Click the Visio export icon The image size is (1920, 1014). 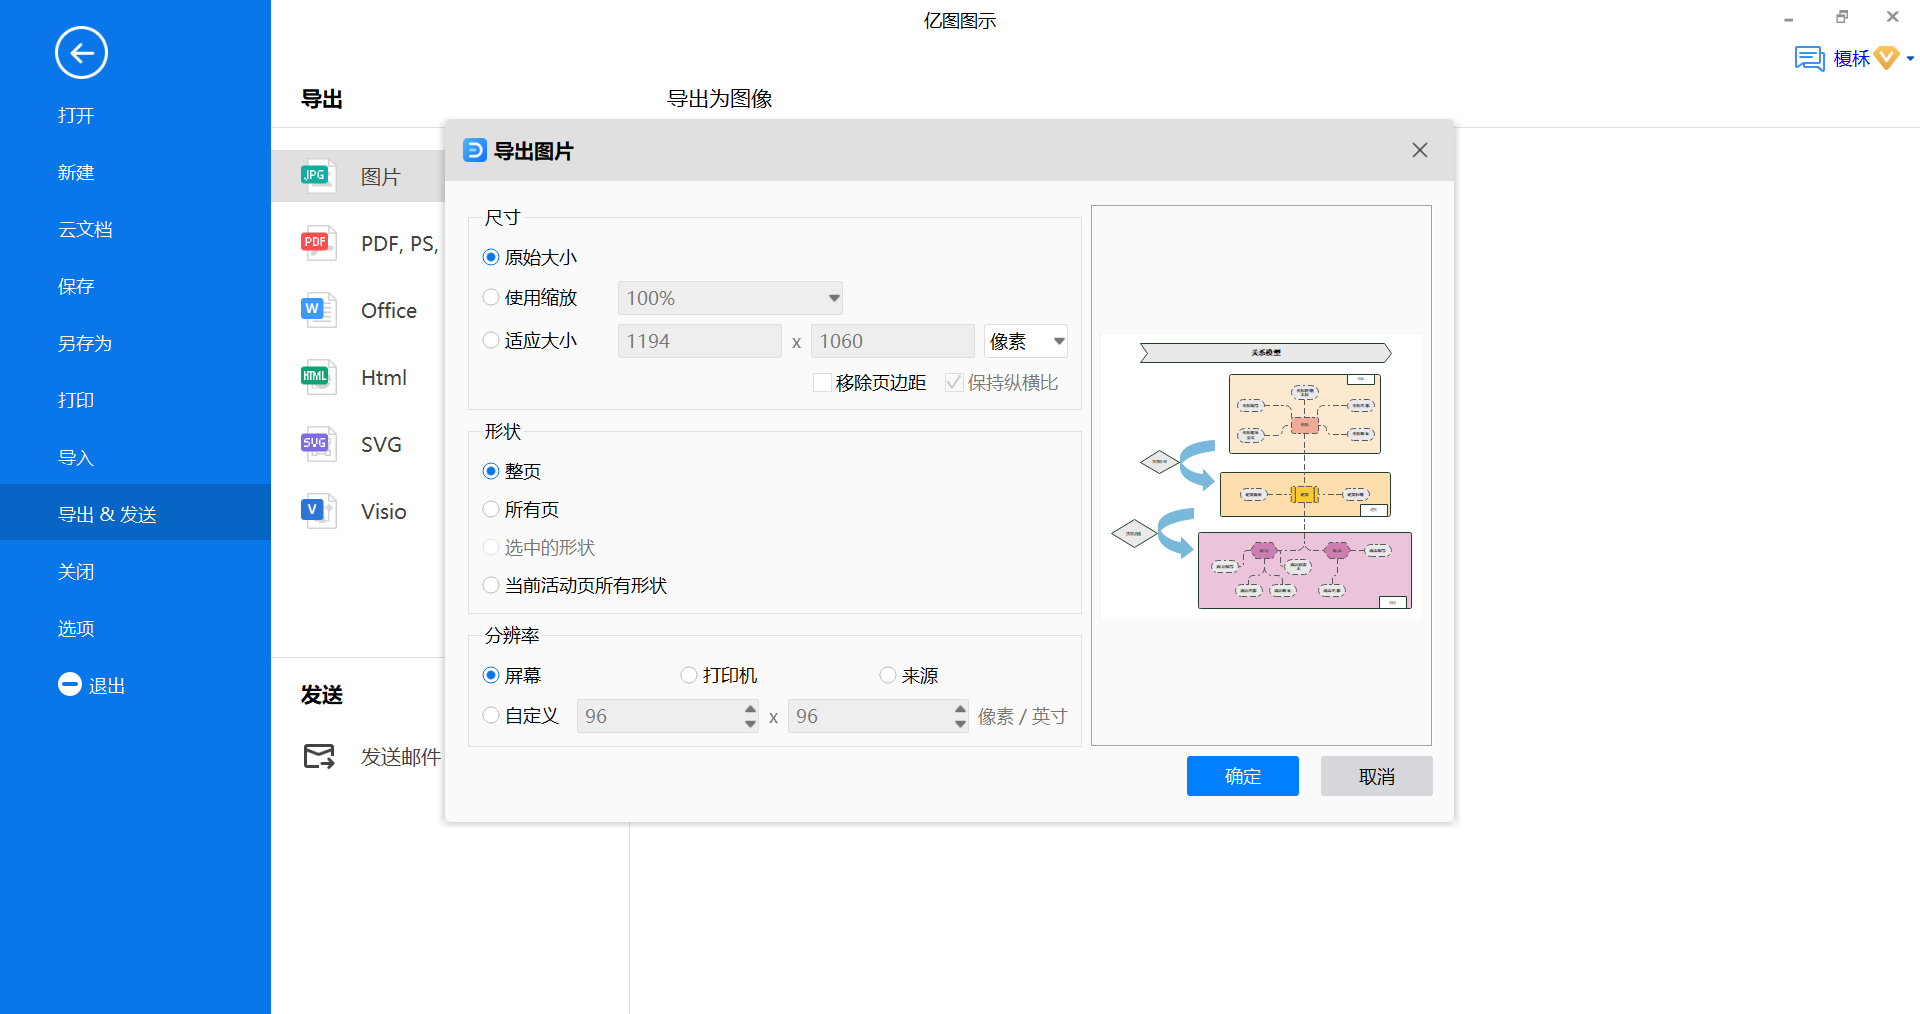(x=318, y=511)
